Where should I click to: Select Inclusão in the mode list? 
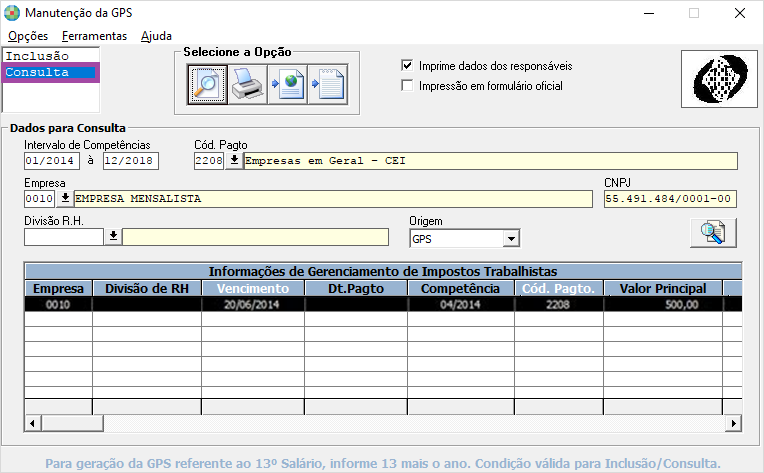51,56
